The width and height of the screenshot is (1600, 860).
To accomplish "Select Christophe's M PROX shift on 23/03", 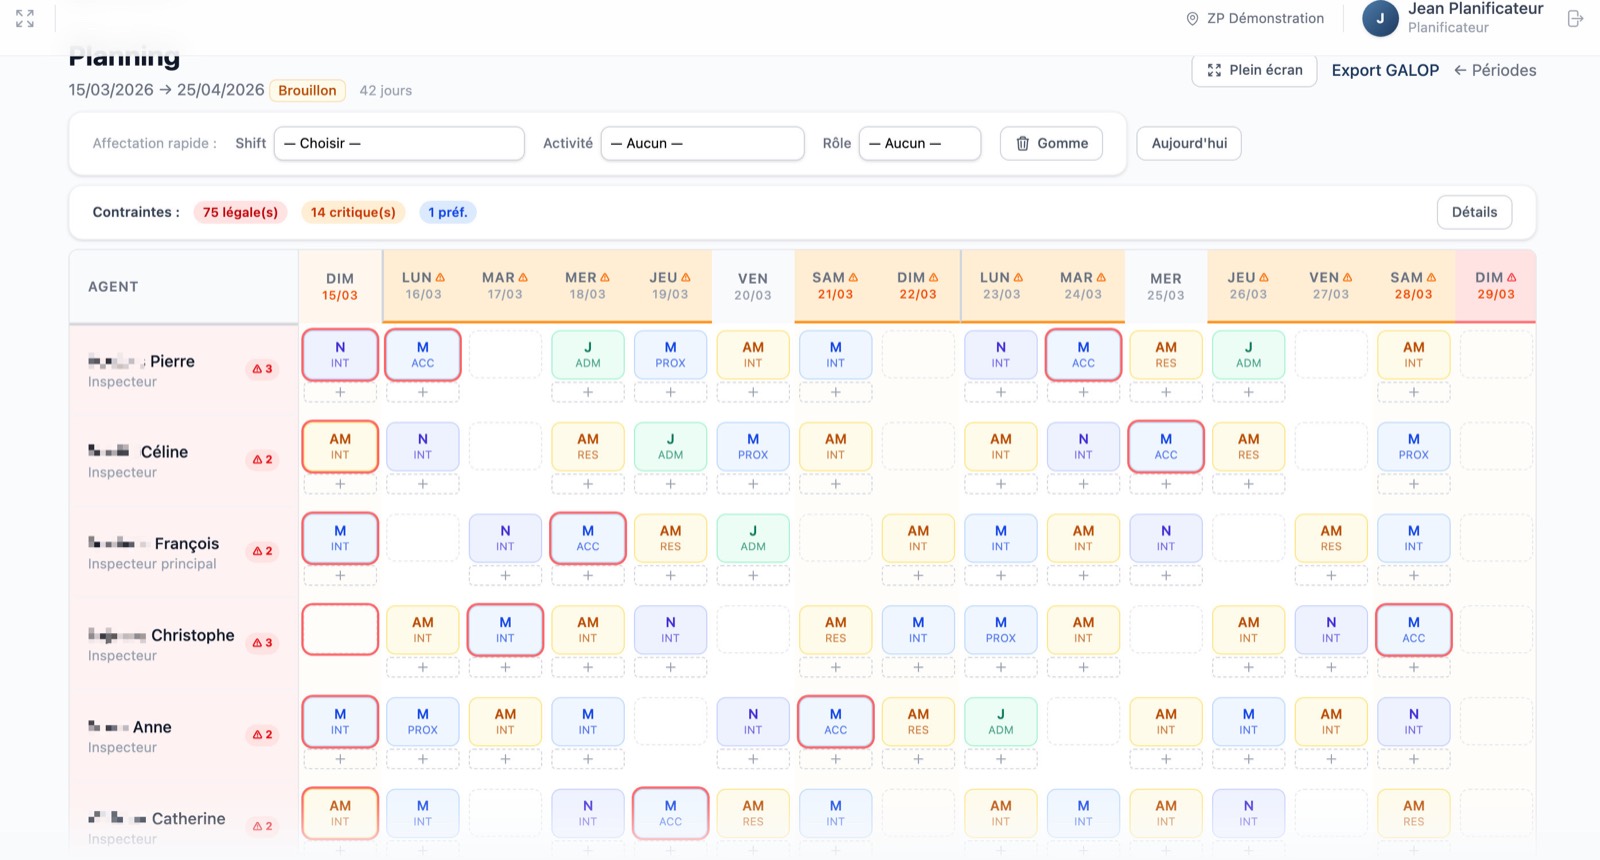I will click(1001, 630).
